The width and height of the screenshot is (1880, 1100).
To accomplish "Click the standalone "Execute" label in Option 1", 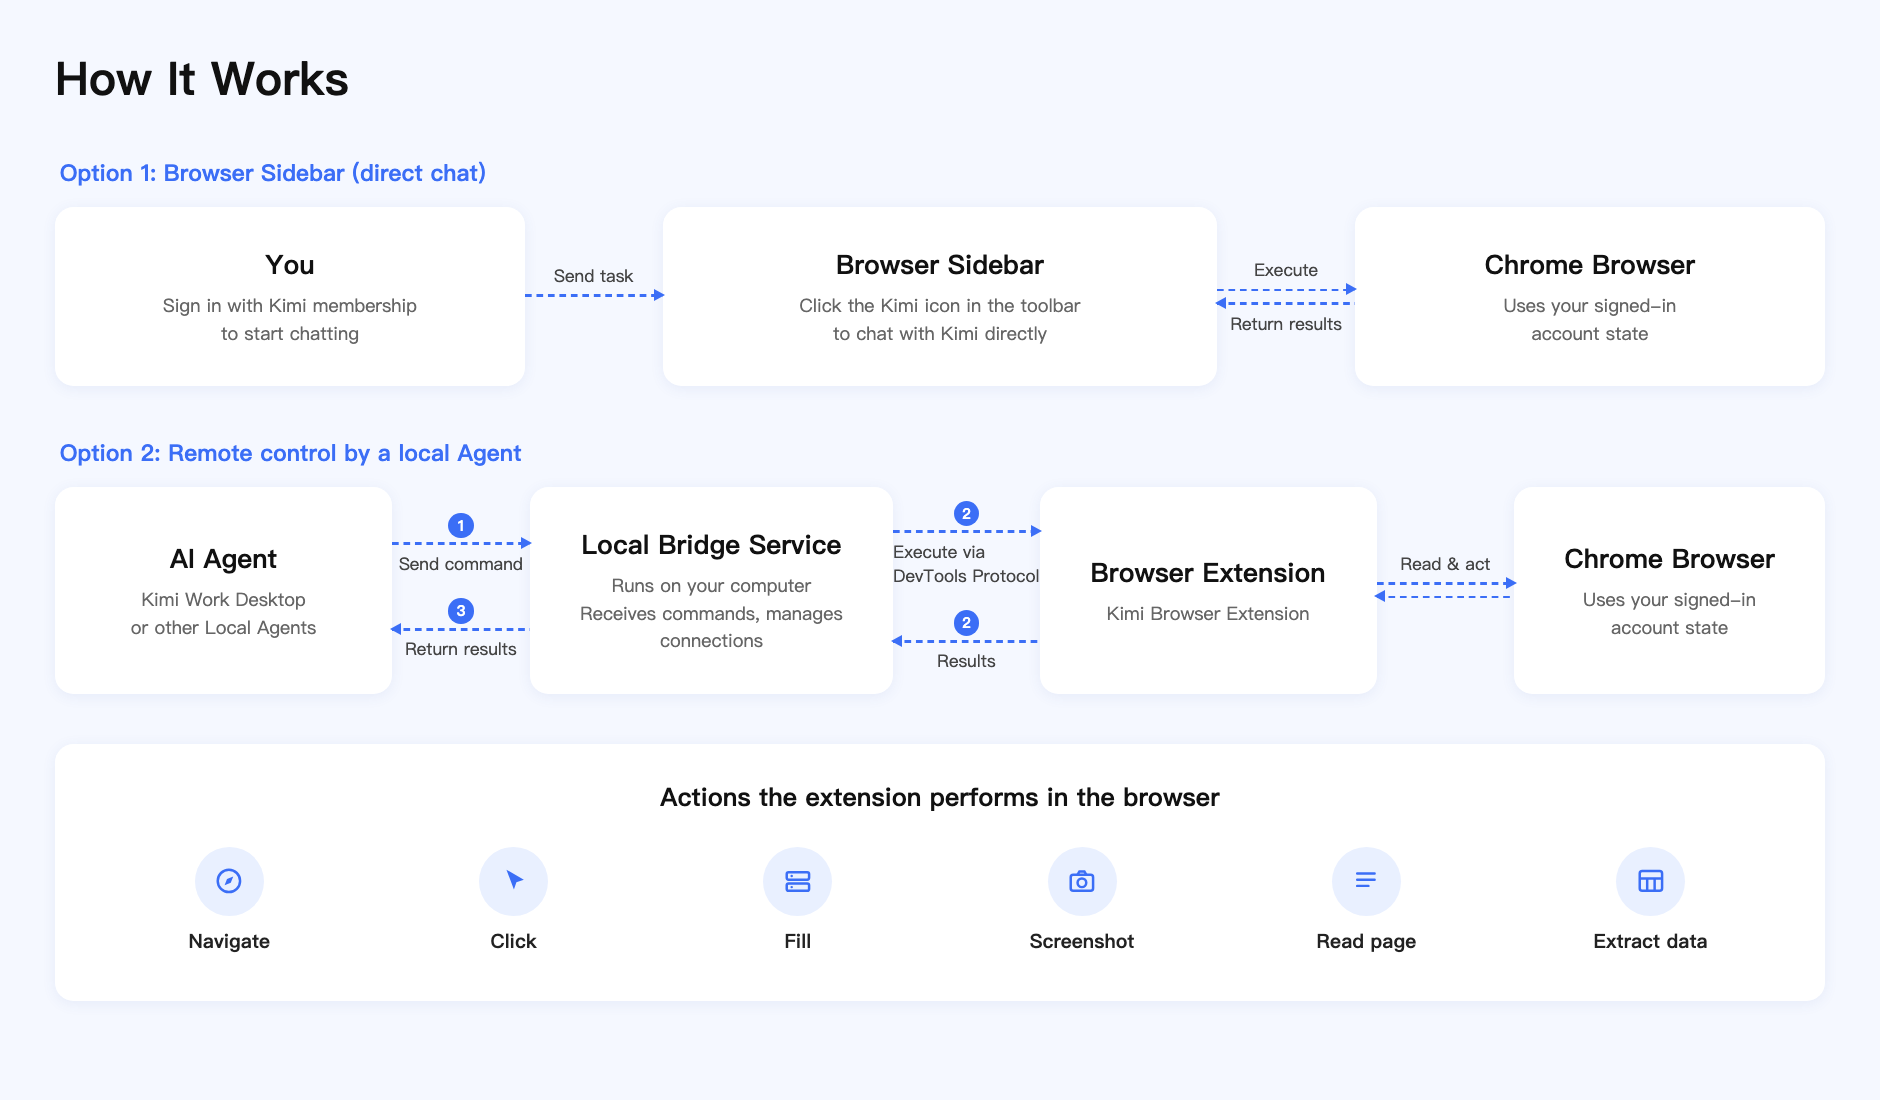I will pos(1286,270).
